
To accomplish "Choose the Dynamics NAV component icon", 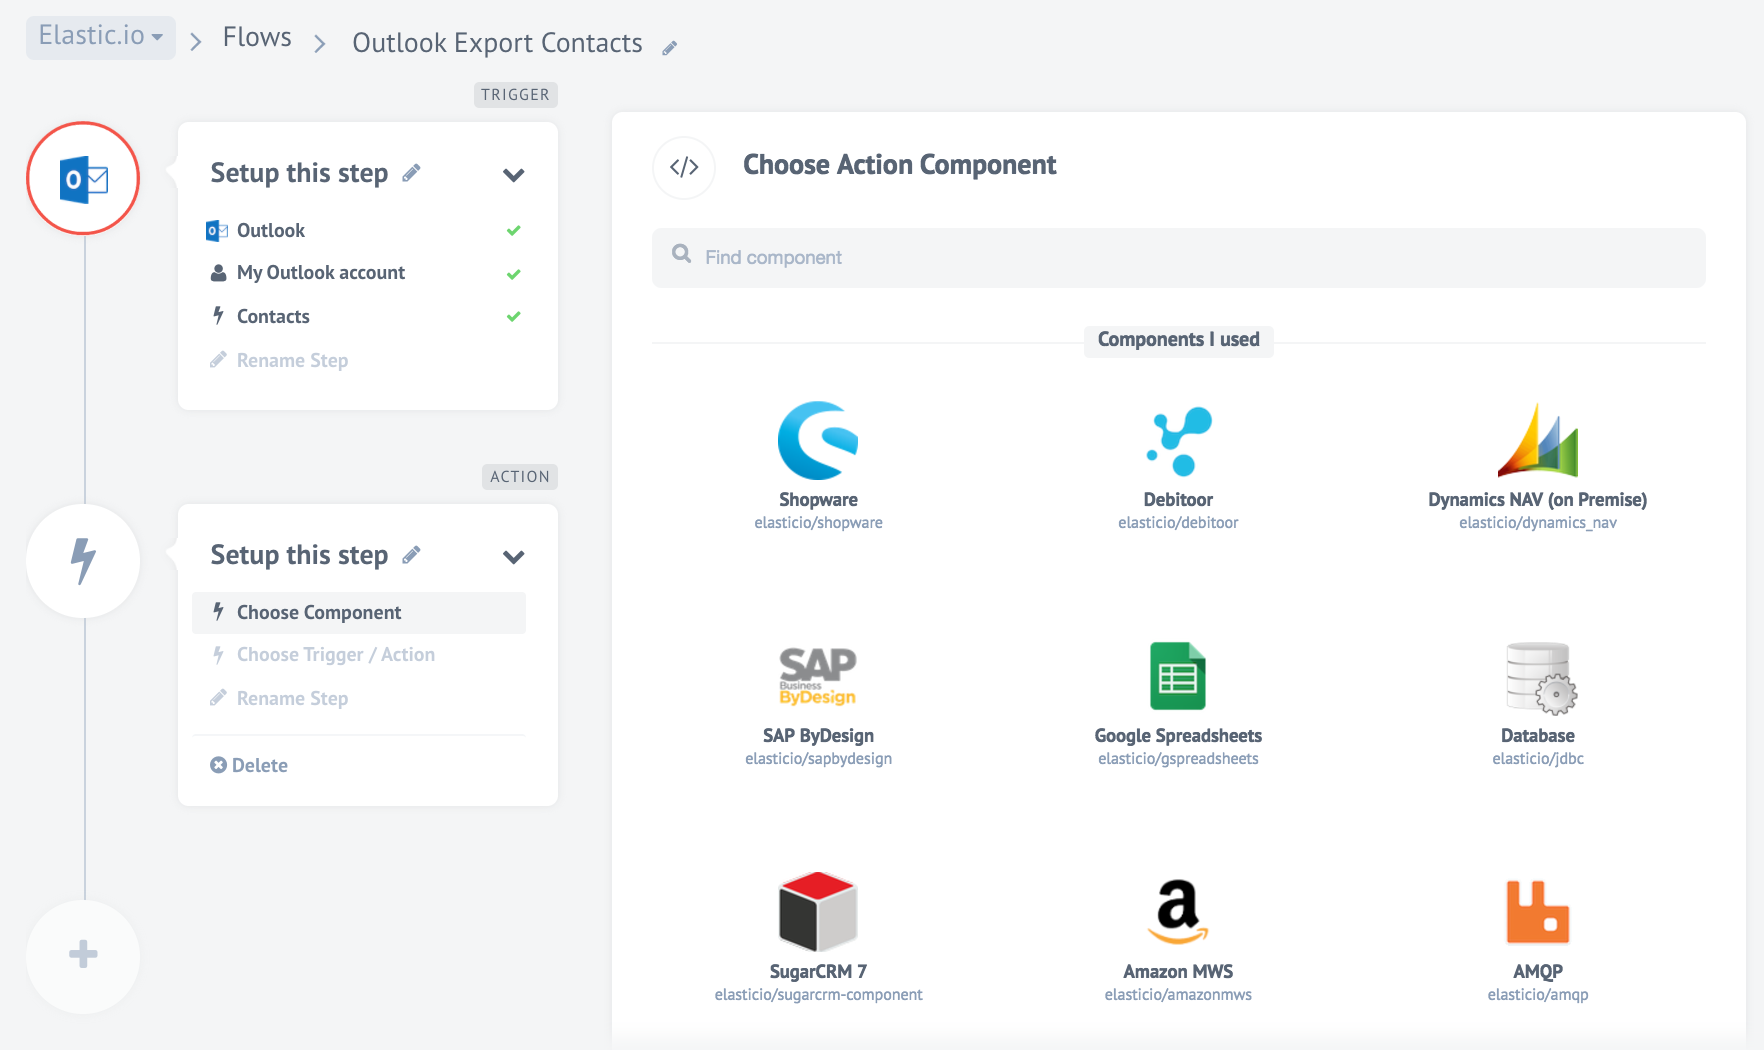I will pyautogui.click(x=1537, y=440).
